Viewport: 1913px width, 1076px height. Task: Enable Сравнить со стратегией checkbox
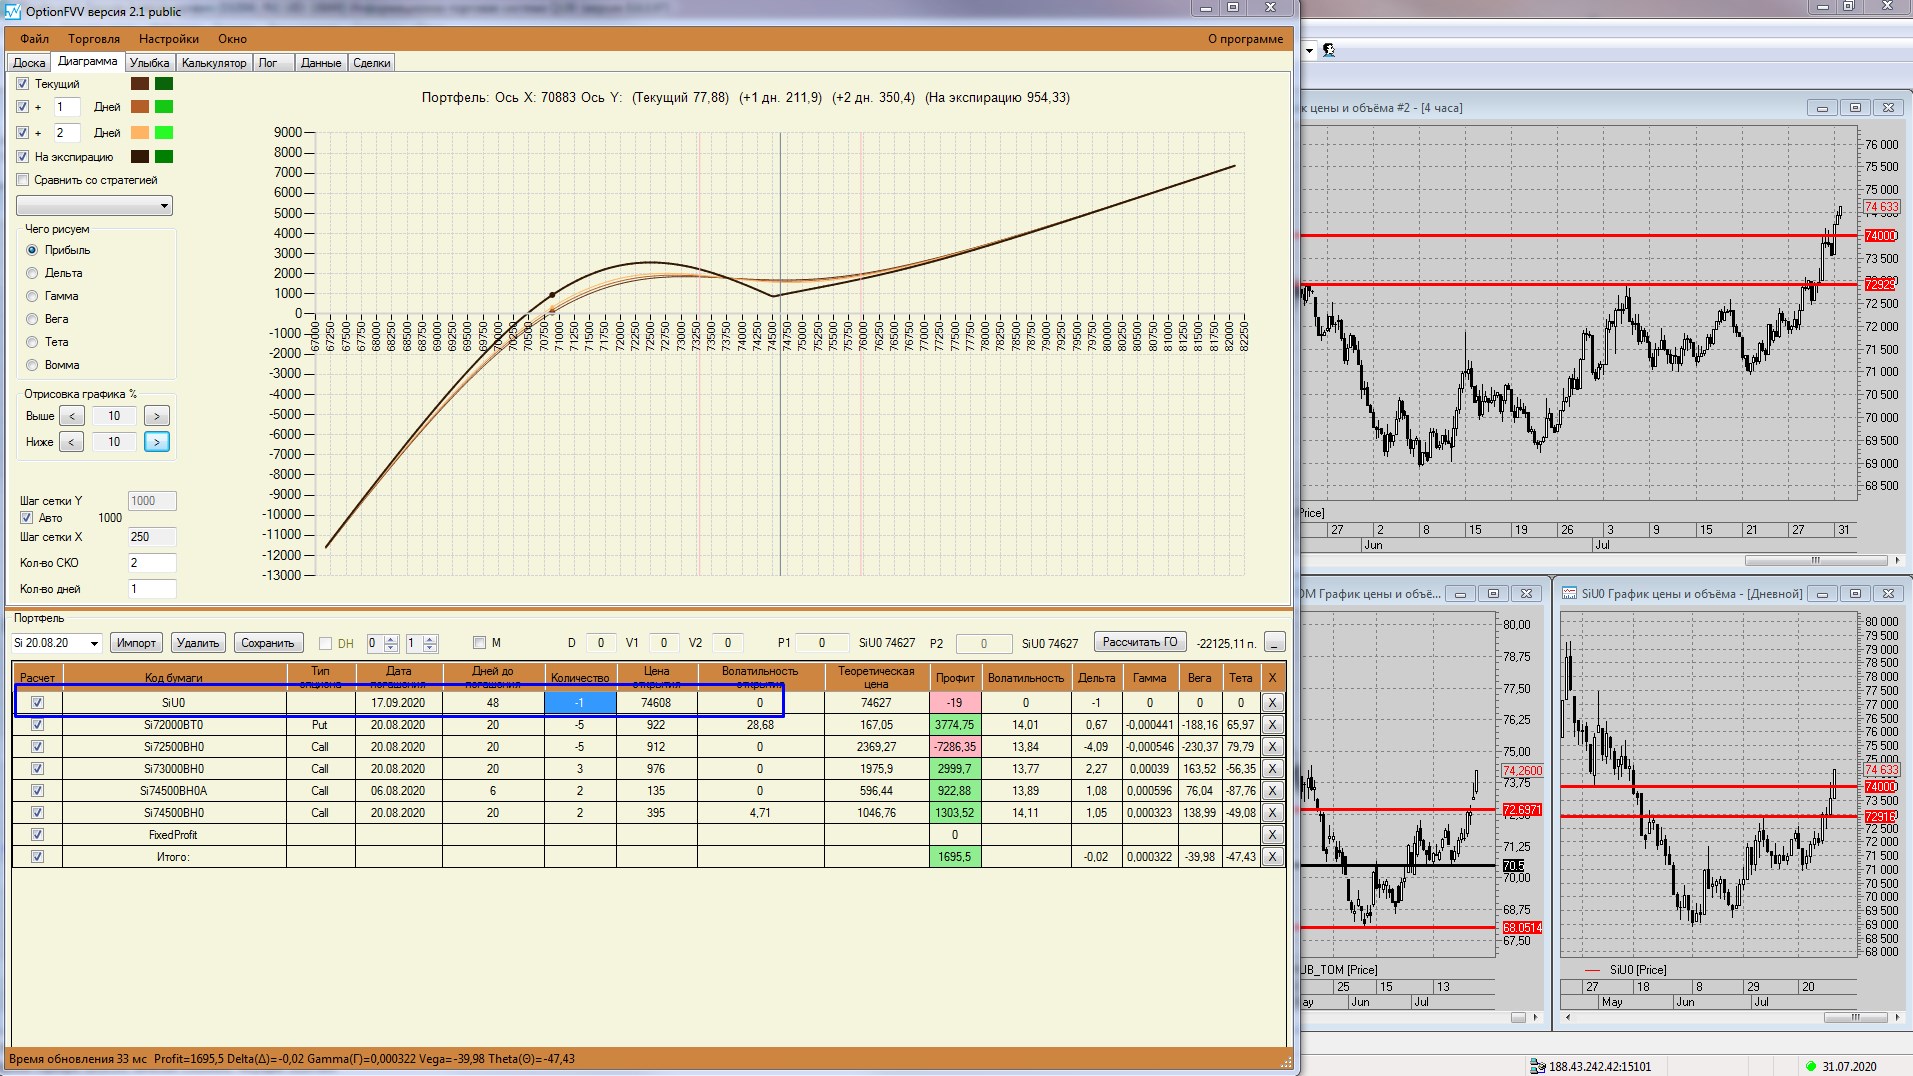pos(23,180)
